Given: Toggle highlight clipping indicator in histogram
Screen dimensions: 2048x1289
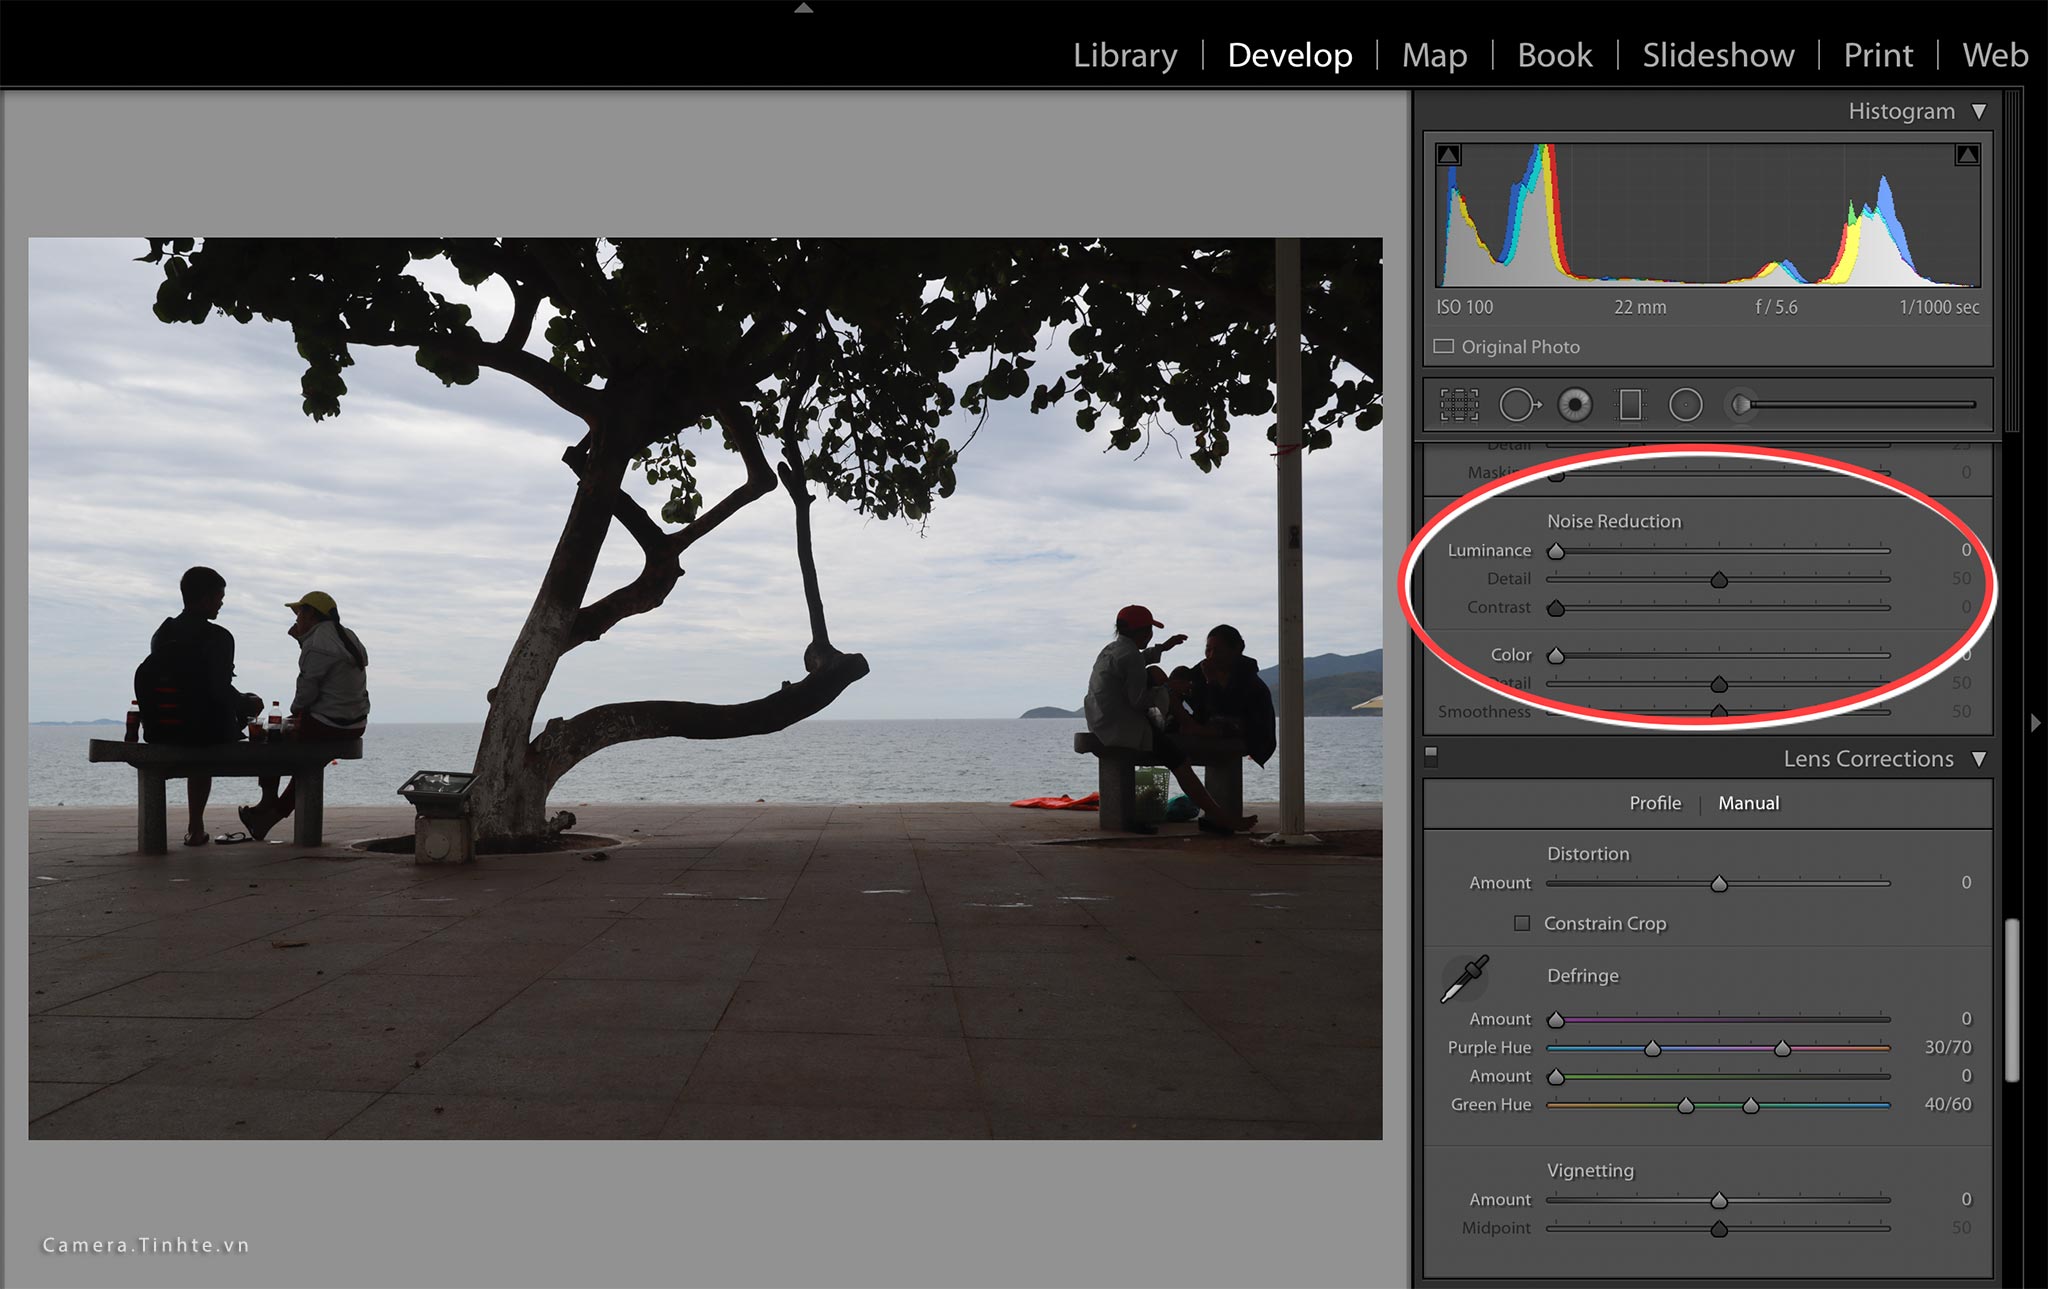Looking at the screenshot, I should (1967, 155).
